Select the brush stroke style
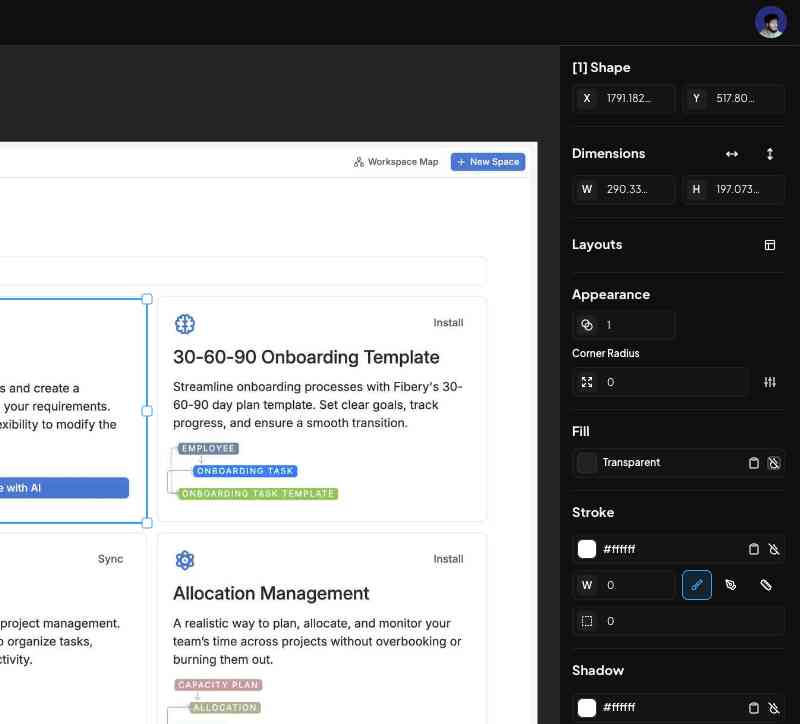Screen dimensions: 800x724 (x=696, y=585)
